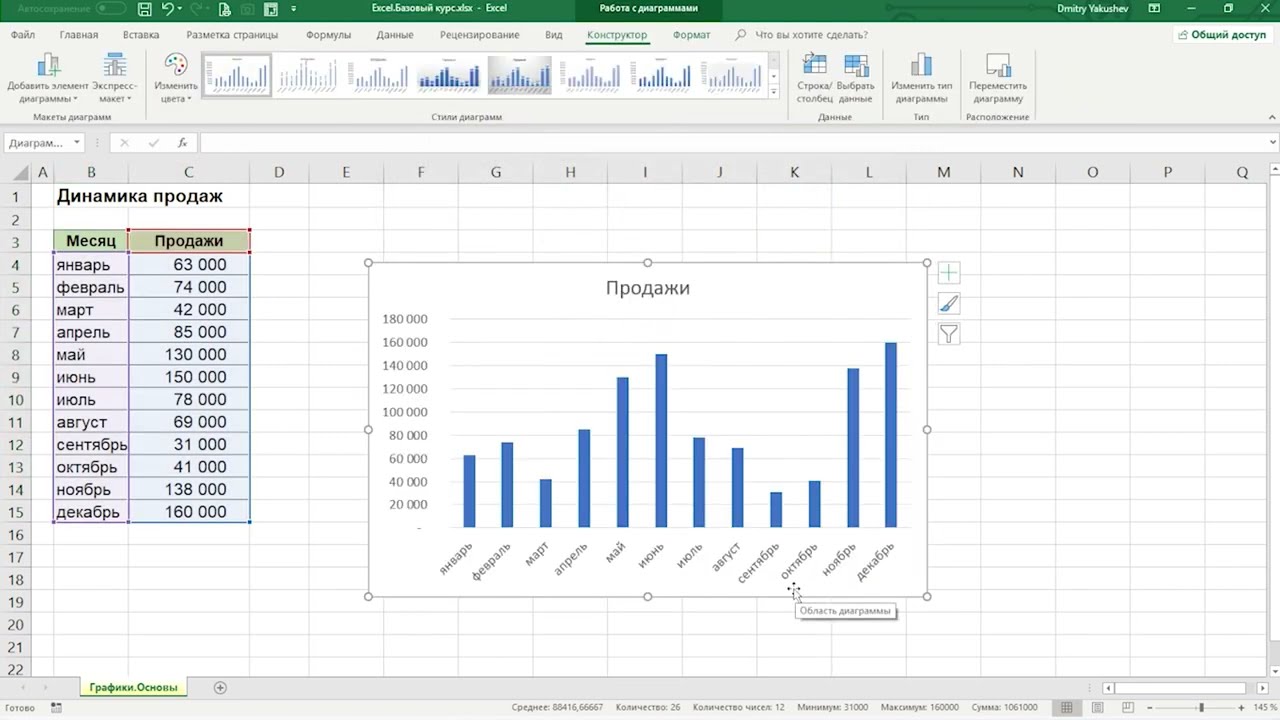Switch to the Главная tab

pyautogui.click(x=79, y=34)
